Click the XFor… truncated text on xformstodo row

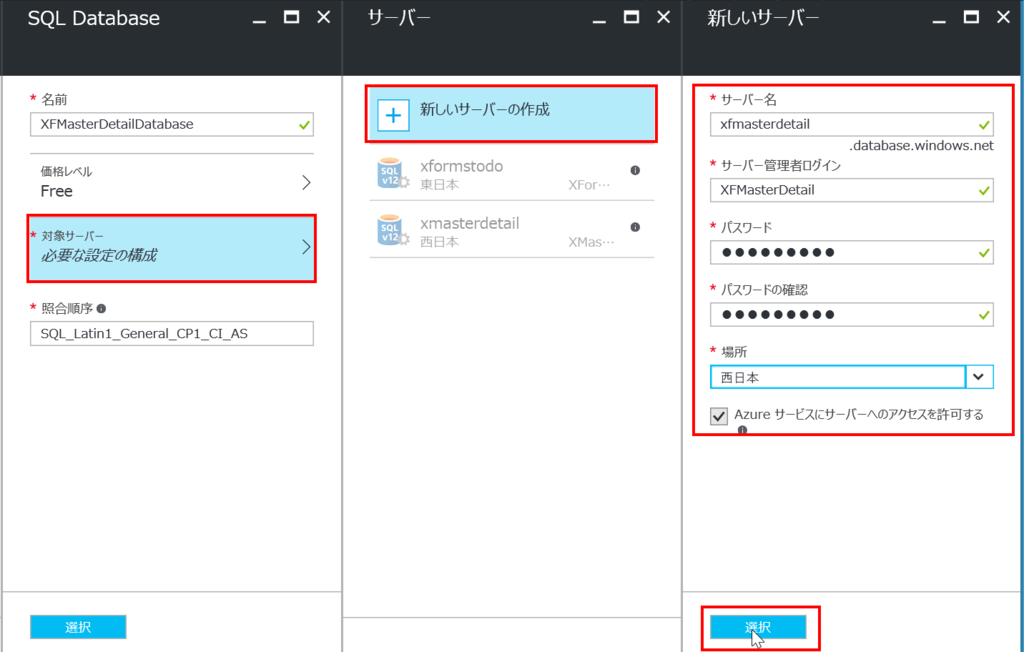point(589,185)
